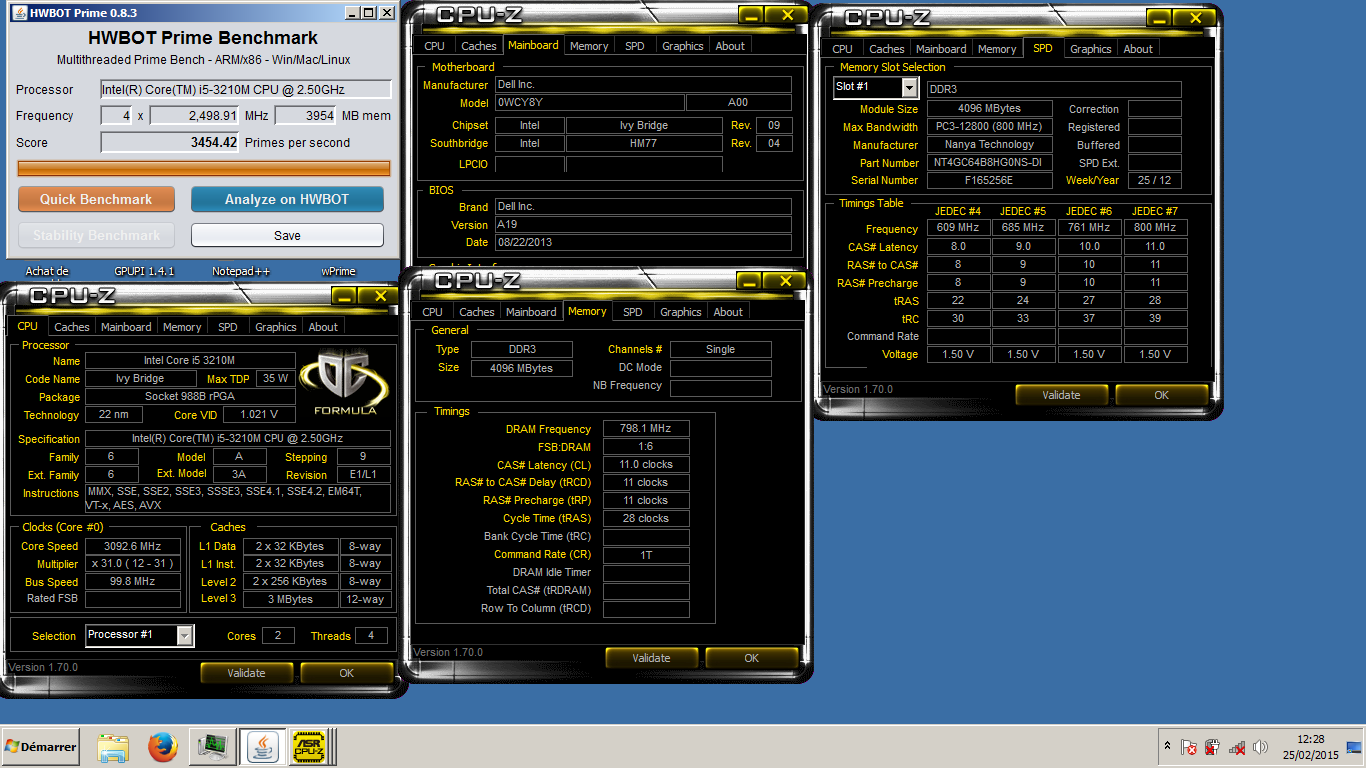Save the HWBOT Prime result
1366x768 pixels.
pos(287,235)
